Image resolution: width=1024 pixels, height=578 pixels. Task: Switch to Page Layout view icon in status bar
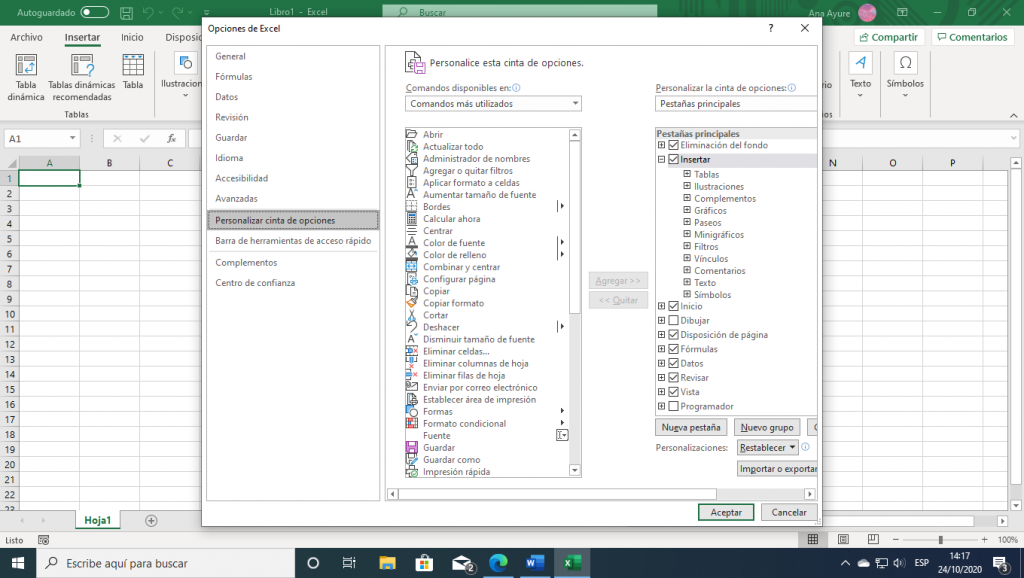(x=843, y=539)
